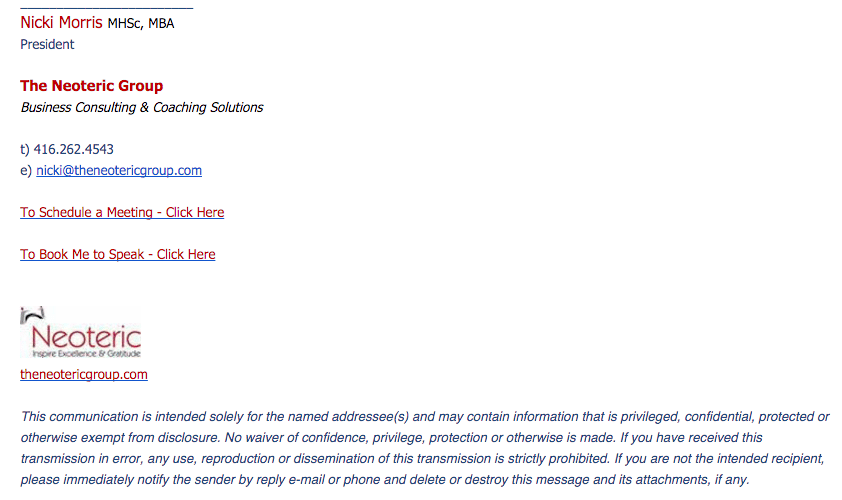Click the name Nicki Morris
The image size is (842, 500).
[x=61, y=23]
